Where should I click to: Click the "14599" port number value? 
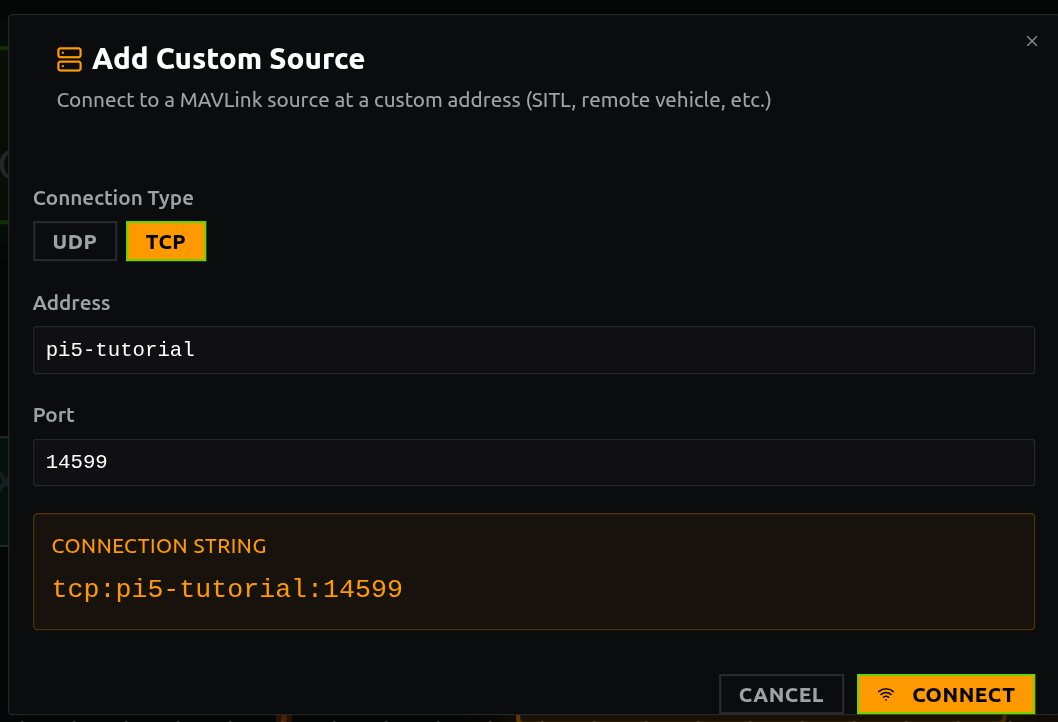pyautogui.click(x=77, y=462)
